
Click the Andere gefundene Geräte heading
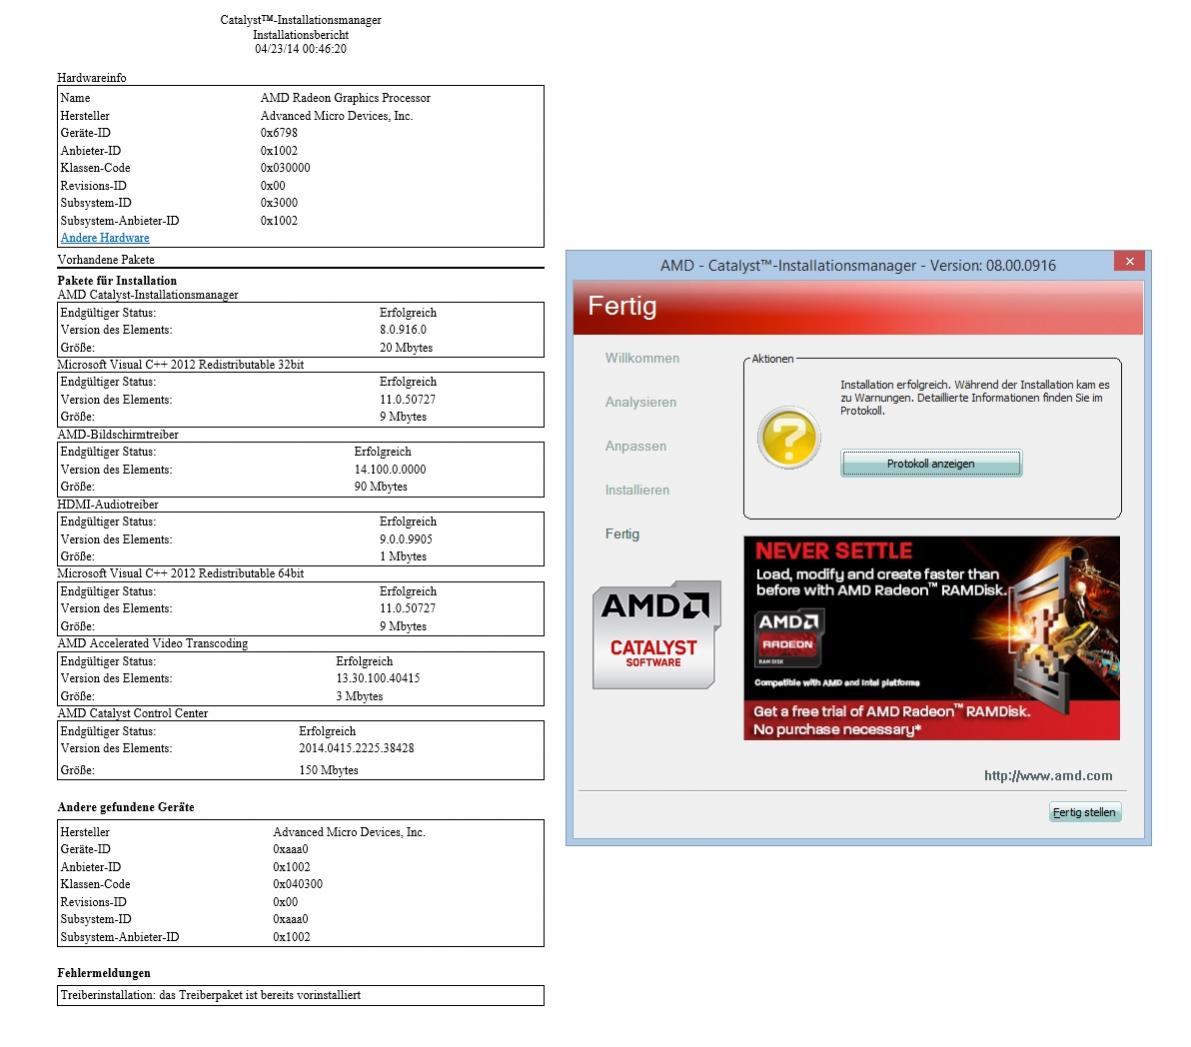tap(126, 807)
